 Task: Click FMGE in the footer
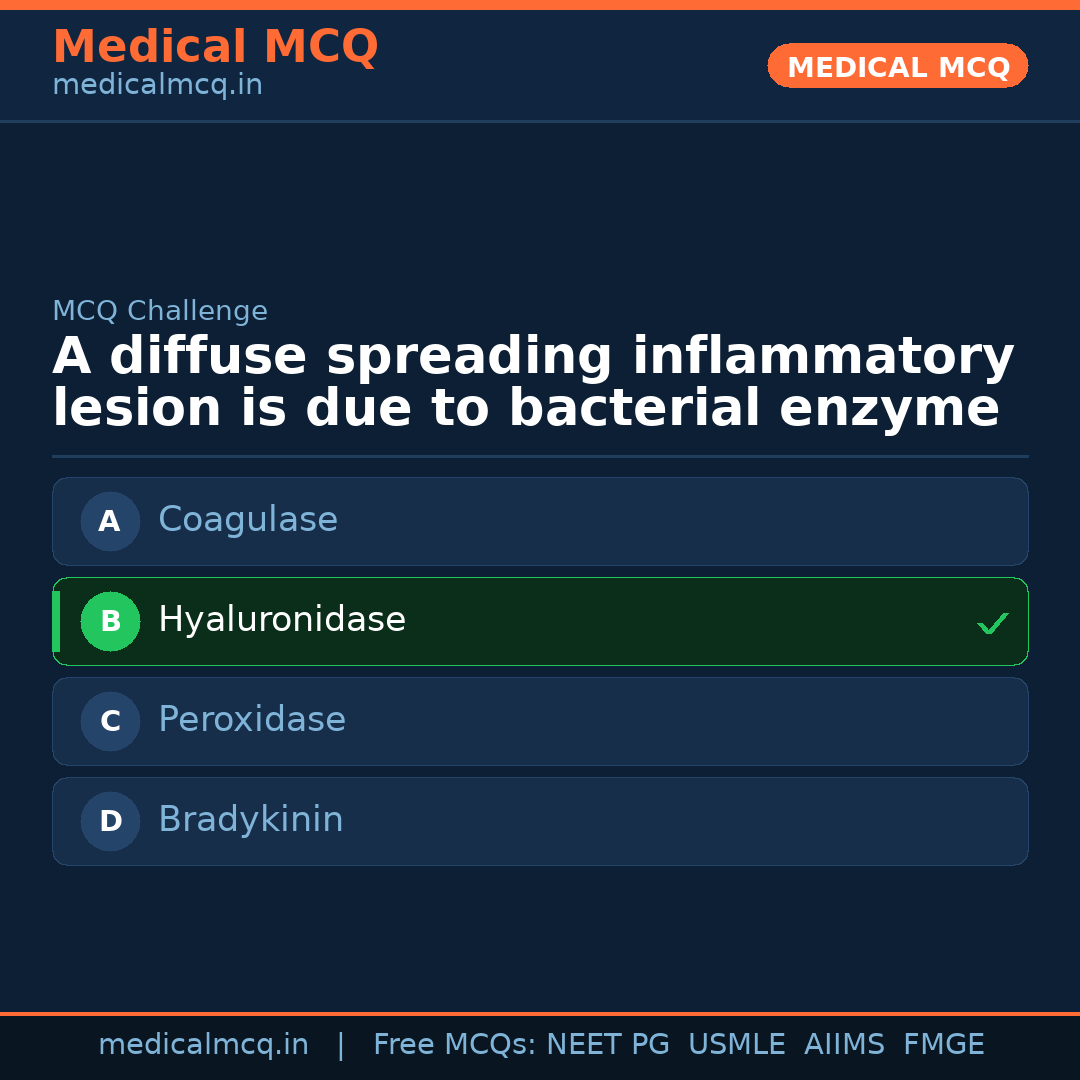(944, 1045)
